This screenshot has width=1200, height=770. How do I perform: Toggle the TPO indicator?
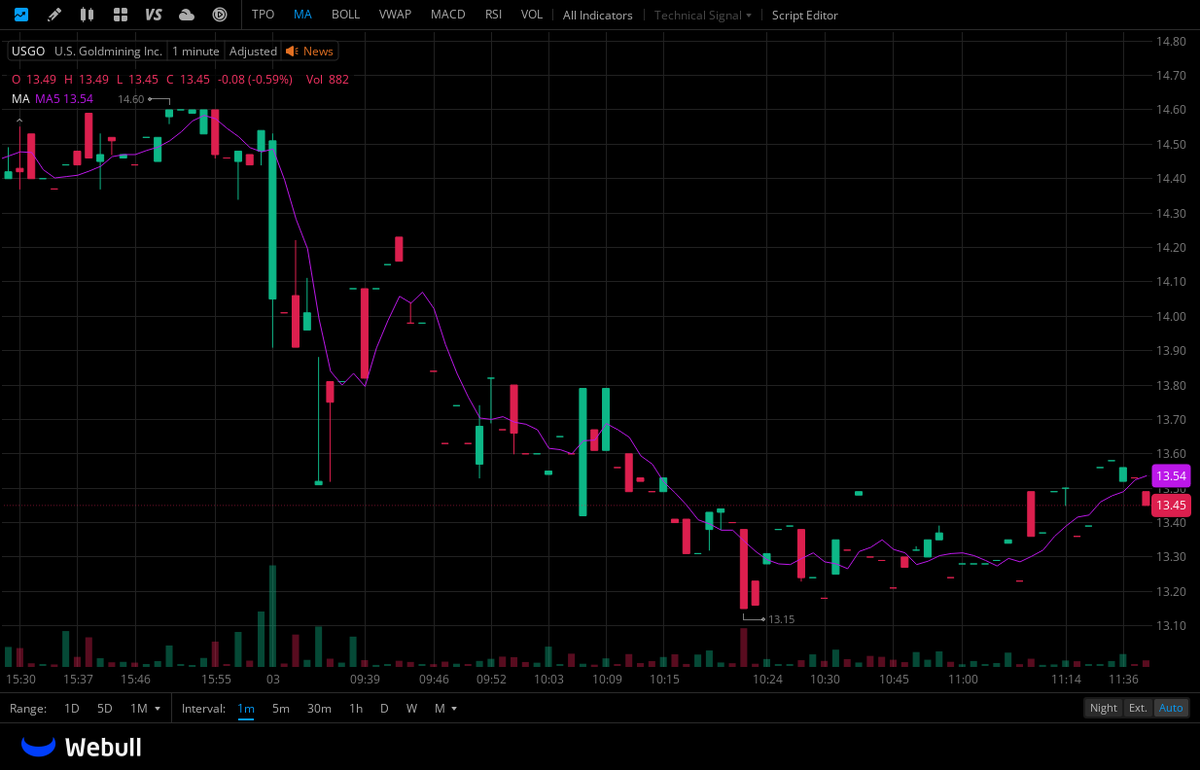[x=263, y=15]
